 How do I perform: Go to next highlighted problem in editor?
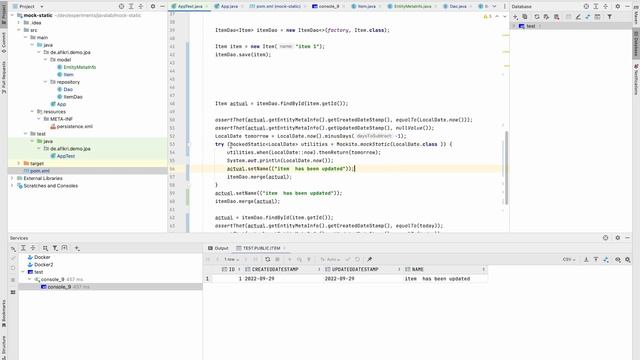(504, 17)
